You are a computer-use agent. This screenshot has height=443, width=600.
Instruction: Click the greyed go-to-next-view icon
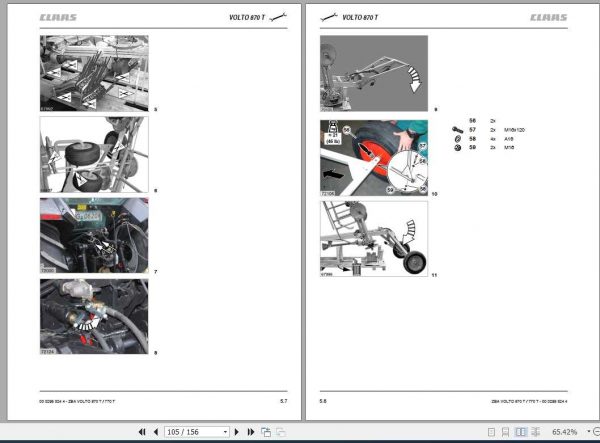(x=280, y=432)
